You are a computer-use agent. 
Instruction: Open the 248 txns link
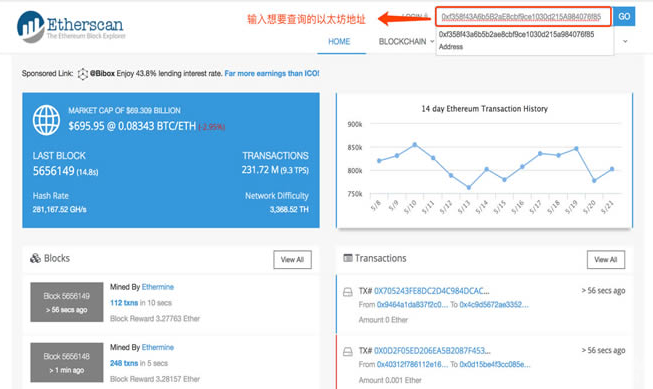click(124, 363)
